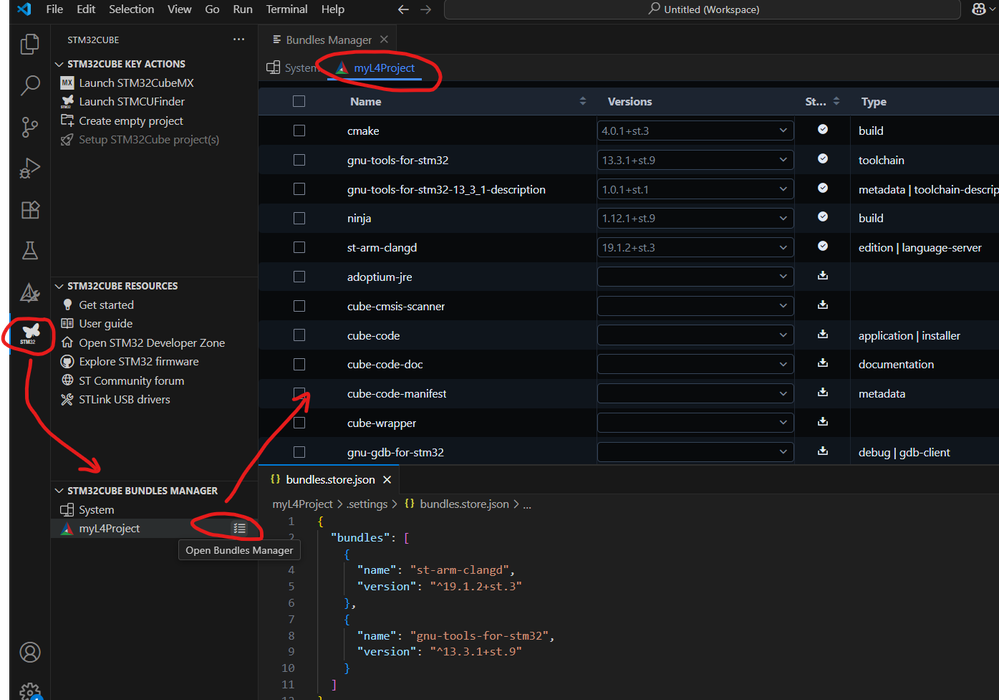Open Source Control view in activity bar

[x=29, y=127]
